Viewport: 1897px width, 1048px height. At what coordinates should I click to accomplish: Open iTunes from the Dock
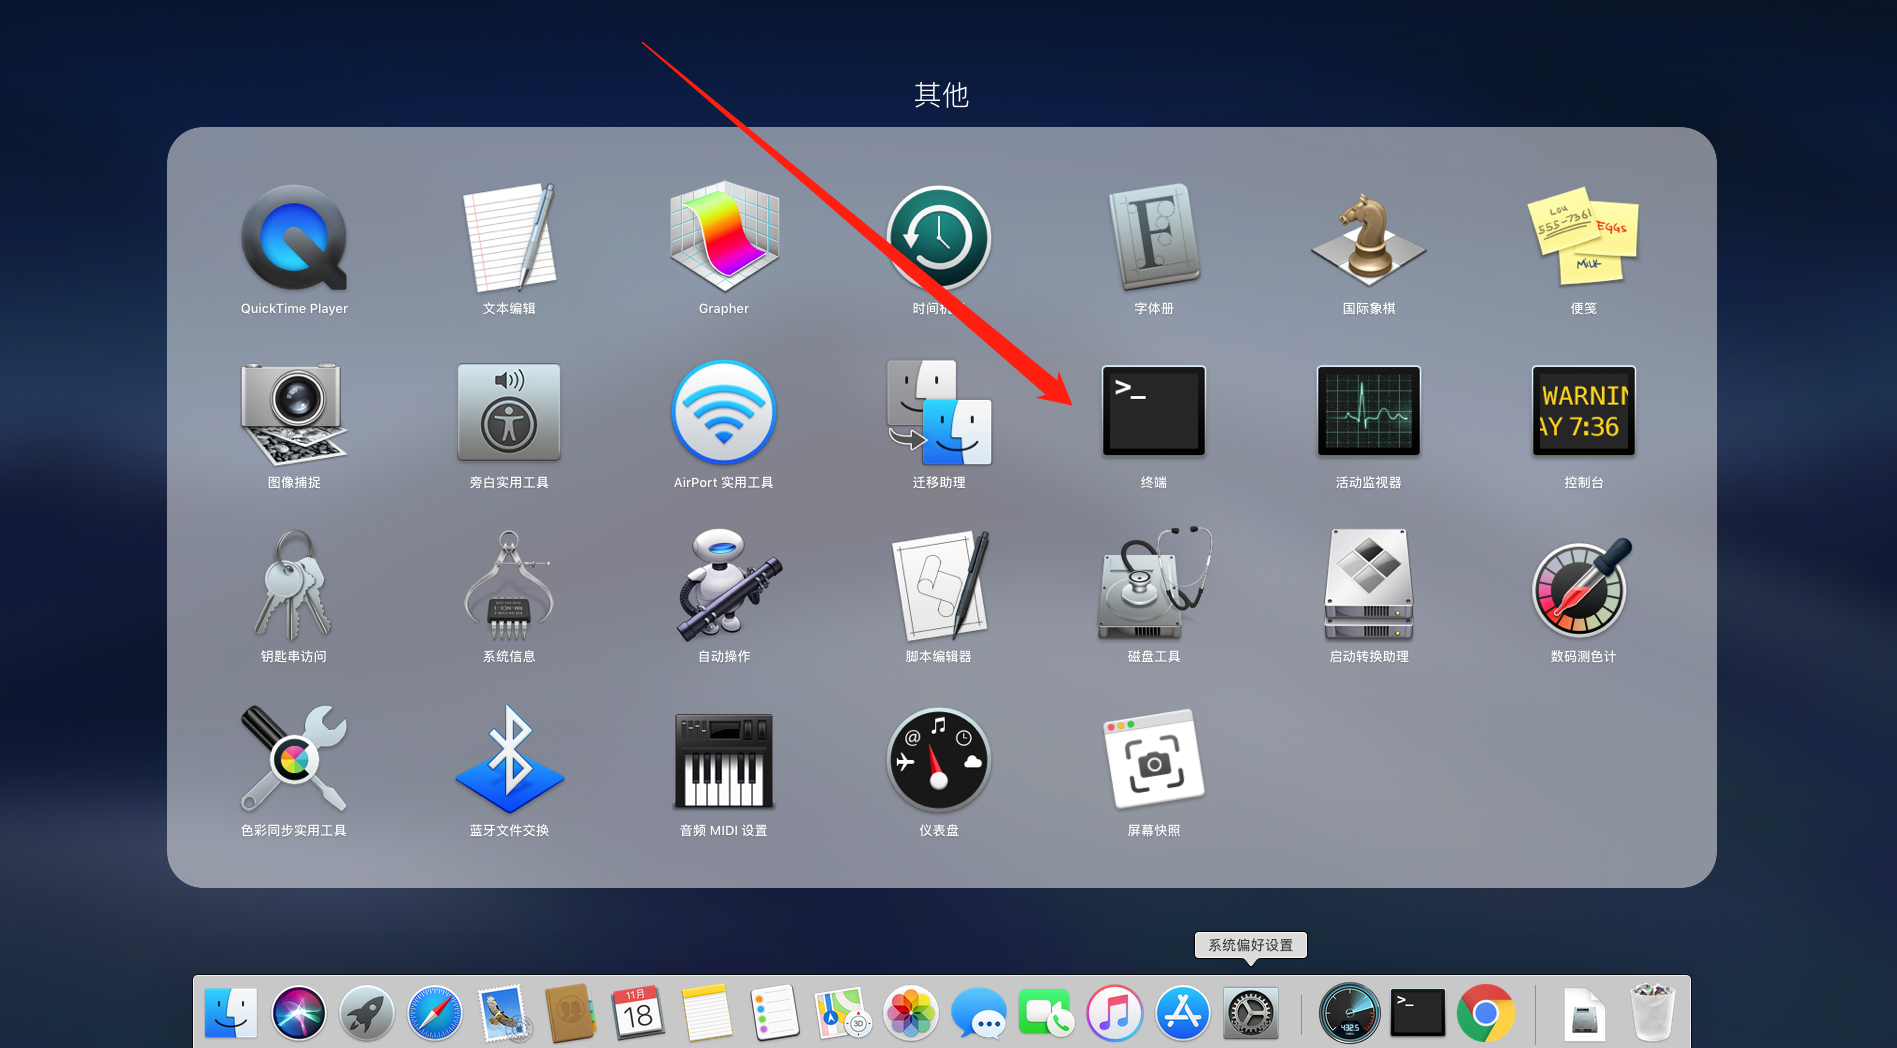(1115, 1013)
